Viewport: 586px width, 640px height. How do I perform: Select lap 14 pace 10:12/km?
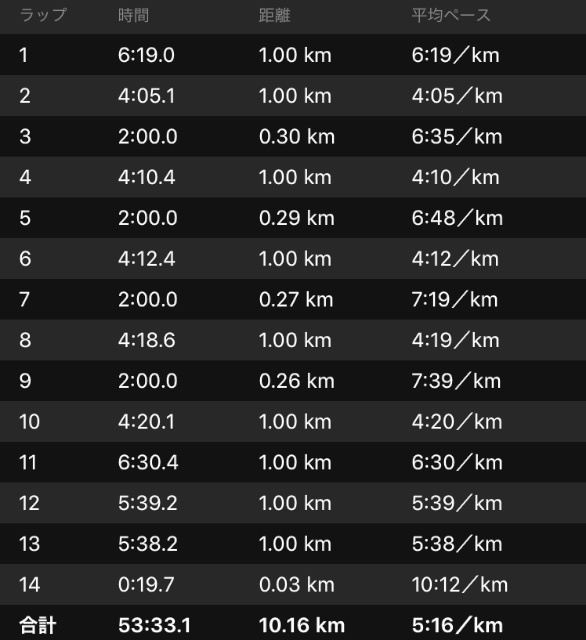tap(460, 585)
